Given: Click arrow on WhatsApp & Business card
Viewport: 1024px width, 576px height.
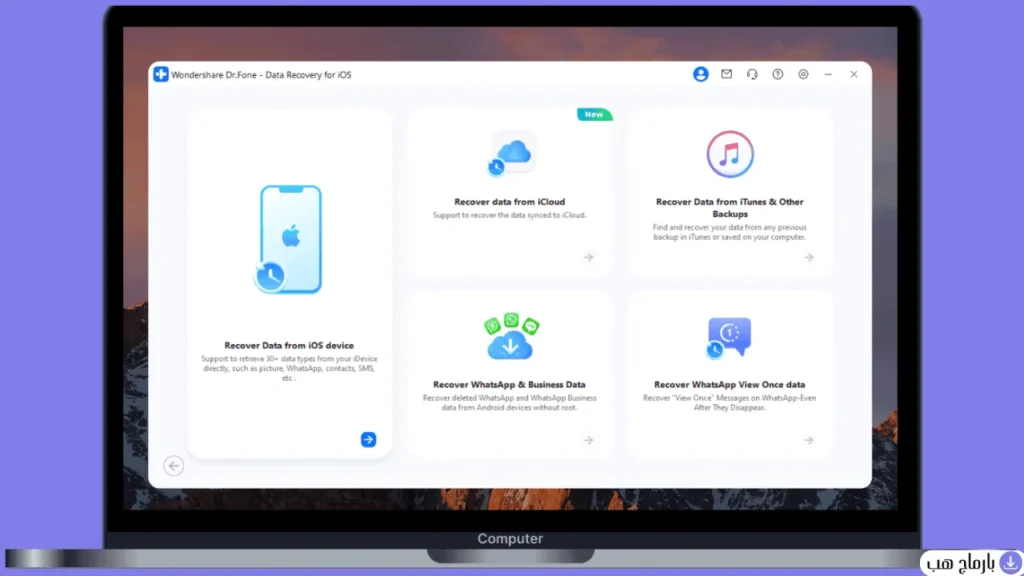Looking at the screenshot, I should click(589, 440).
